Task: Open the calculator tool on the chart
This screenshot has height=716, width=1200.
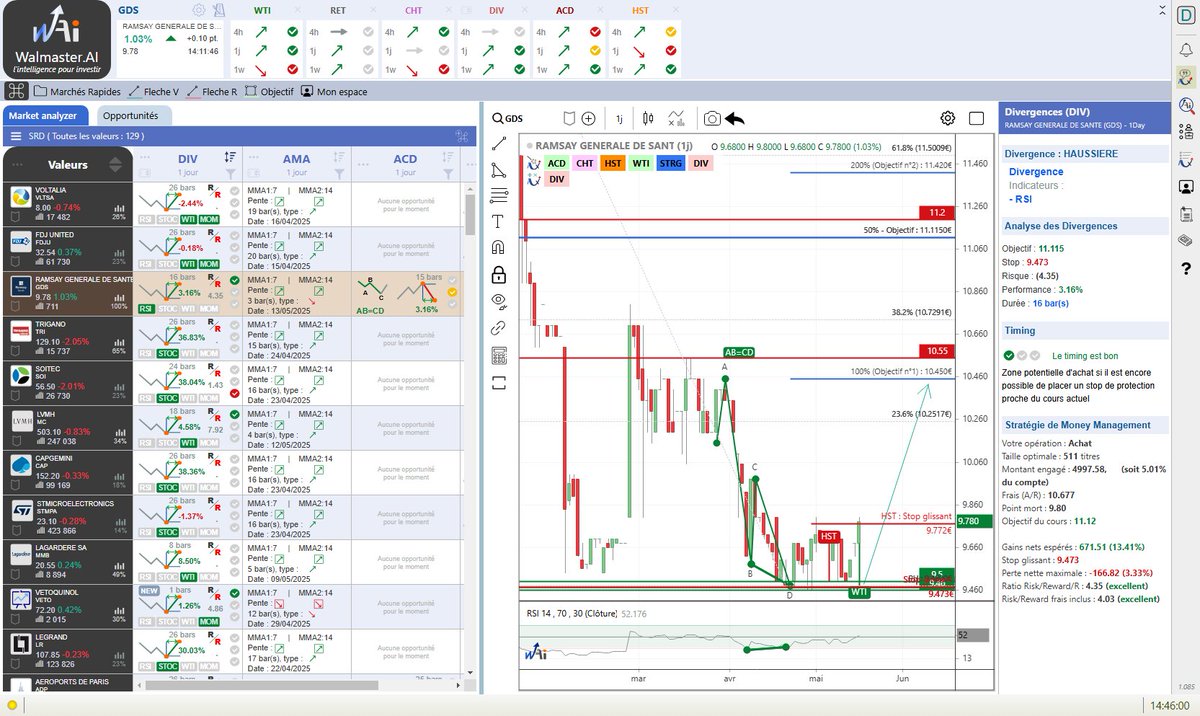Action: click(499, 355)
